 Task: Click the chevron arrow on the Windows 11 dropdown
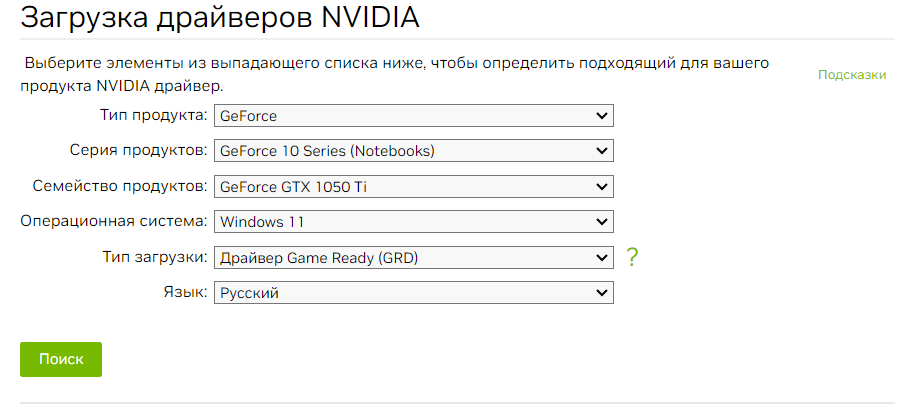(602, 221)
